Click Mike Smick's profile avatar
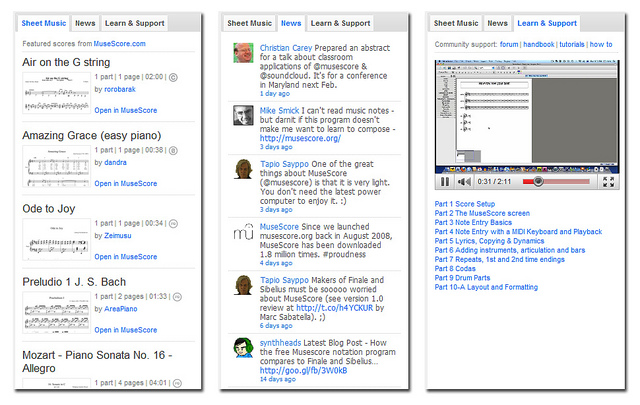 [x=242, y=115]
